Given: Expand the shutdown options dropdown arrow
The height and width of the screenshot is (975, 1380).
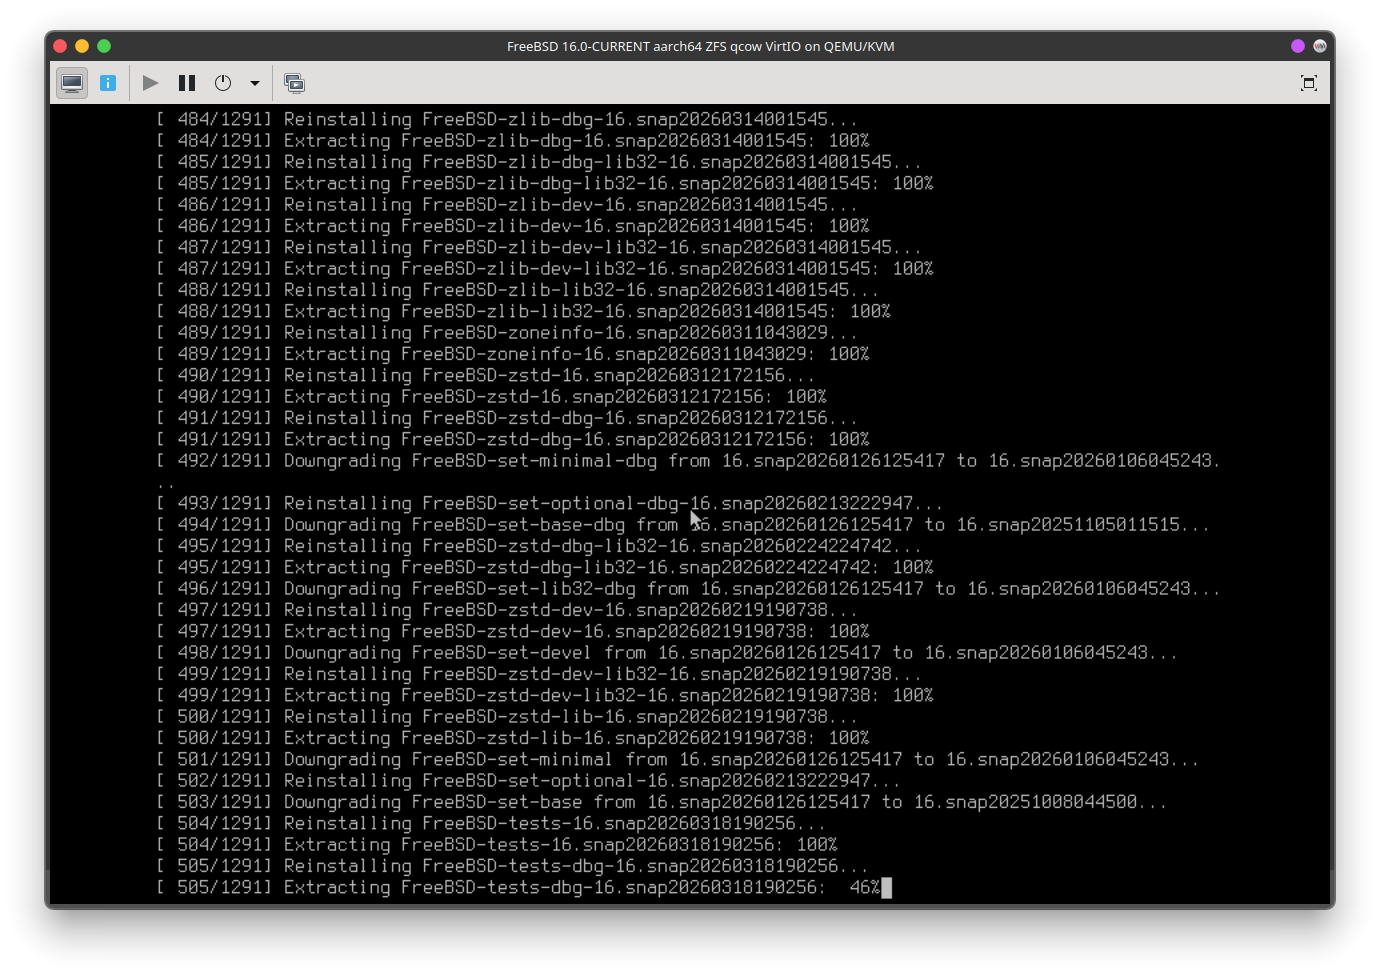Looking at the screenshot, I should click(255, 83).
